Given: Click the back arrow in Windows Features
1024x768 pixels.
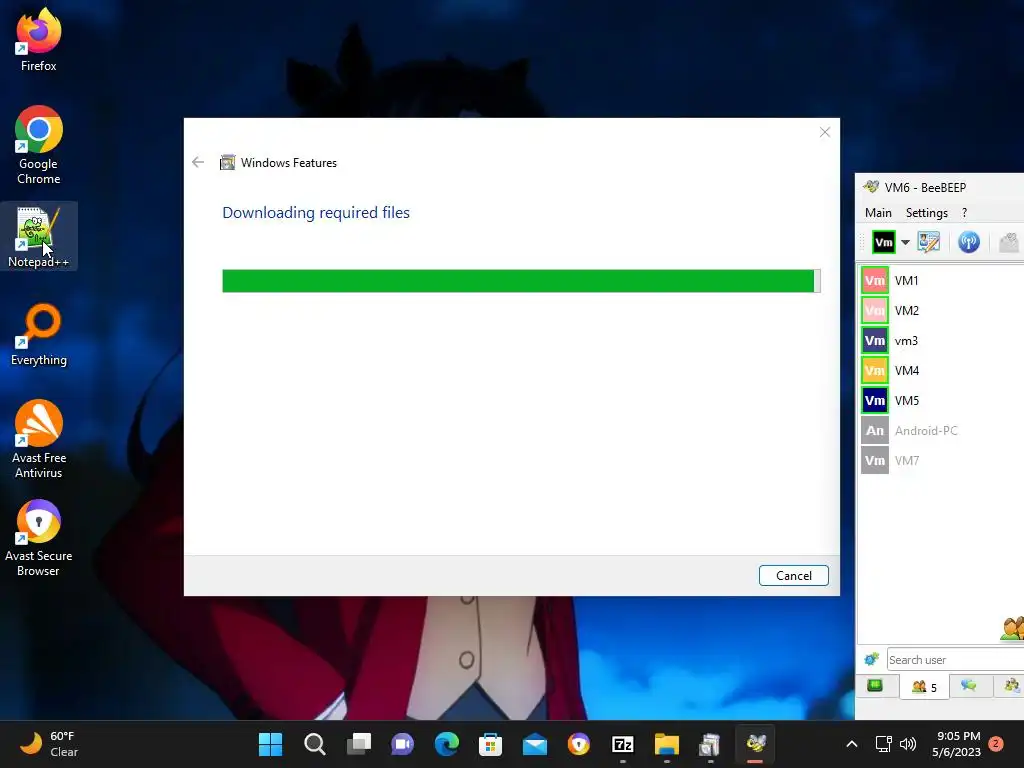Looking at the screenshot, I should 198,162.
